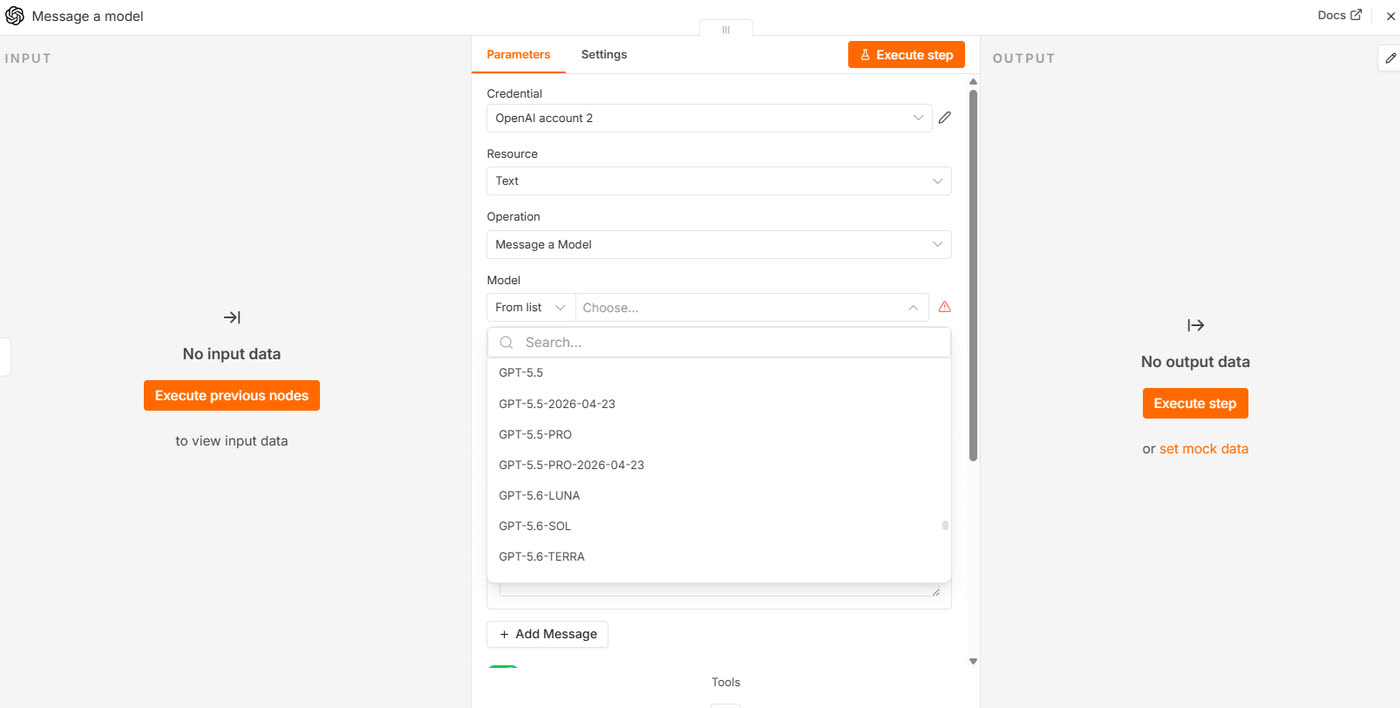Switch to the Settings tab
Screen dimensions: 1400x708
click(x=604, y=54)
